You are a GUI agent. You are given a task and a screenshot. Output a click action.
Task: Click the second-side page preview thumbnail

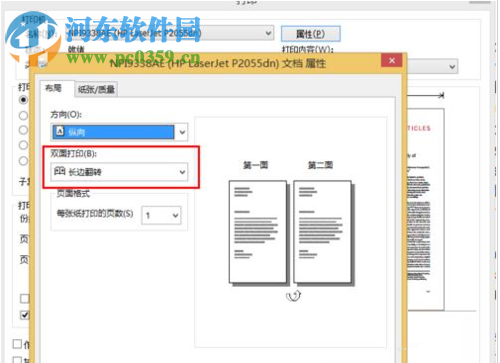(x=323, y=232)
